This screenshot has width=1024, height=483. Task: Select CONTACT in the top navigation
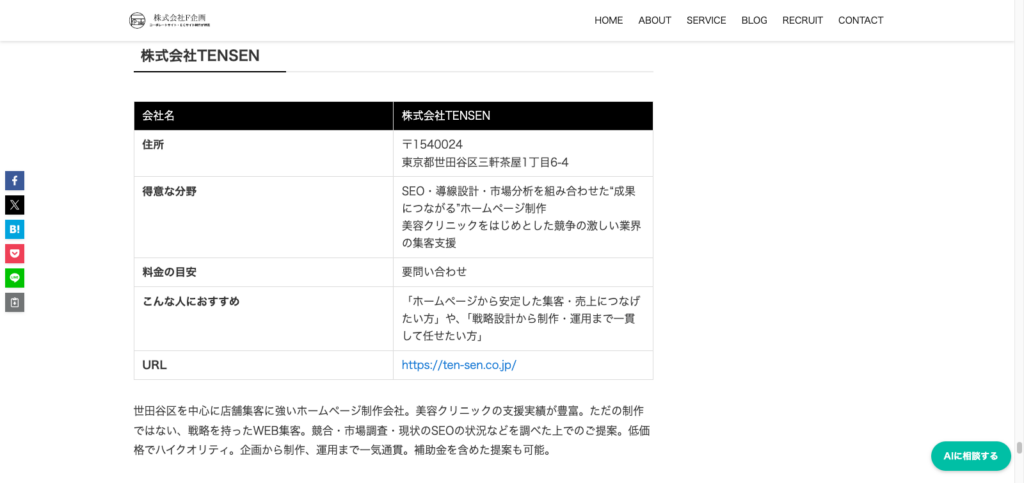tap(860, 20)
